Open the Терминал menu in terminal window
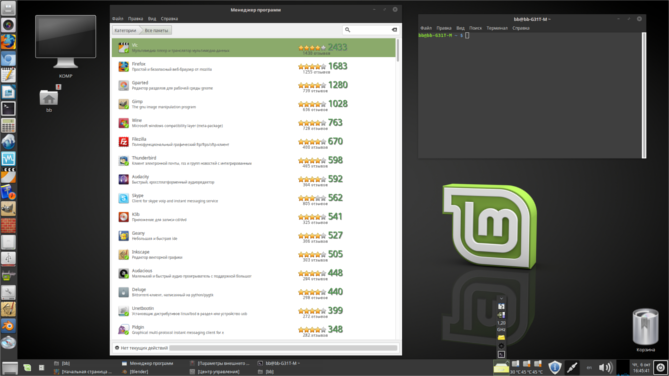The image size is (669, 376). pos(497,28)
